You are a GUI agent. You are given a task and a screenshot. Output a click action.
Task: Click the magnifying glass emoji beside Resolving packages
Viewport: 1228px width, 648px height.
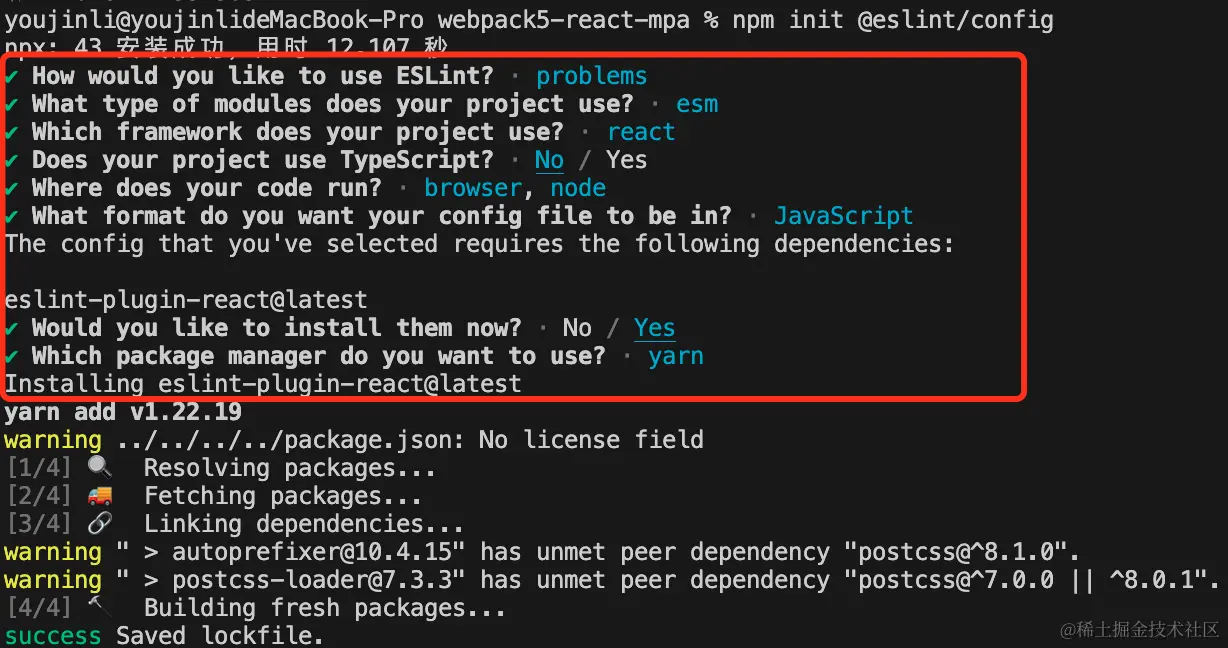coord(100,468)
